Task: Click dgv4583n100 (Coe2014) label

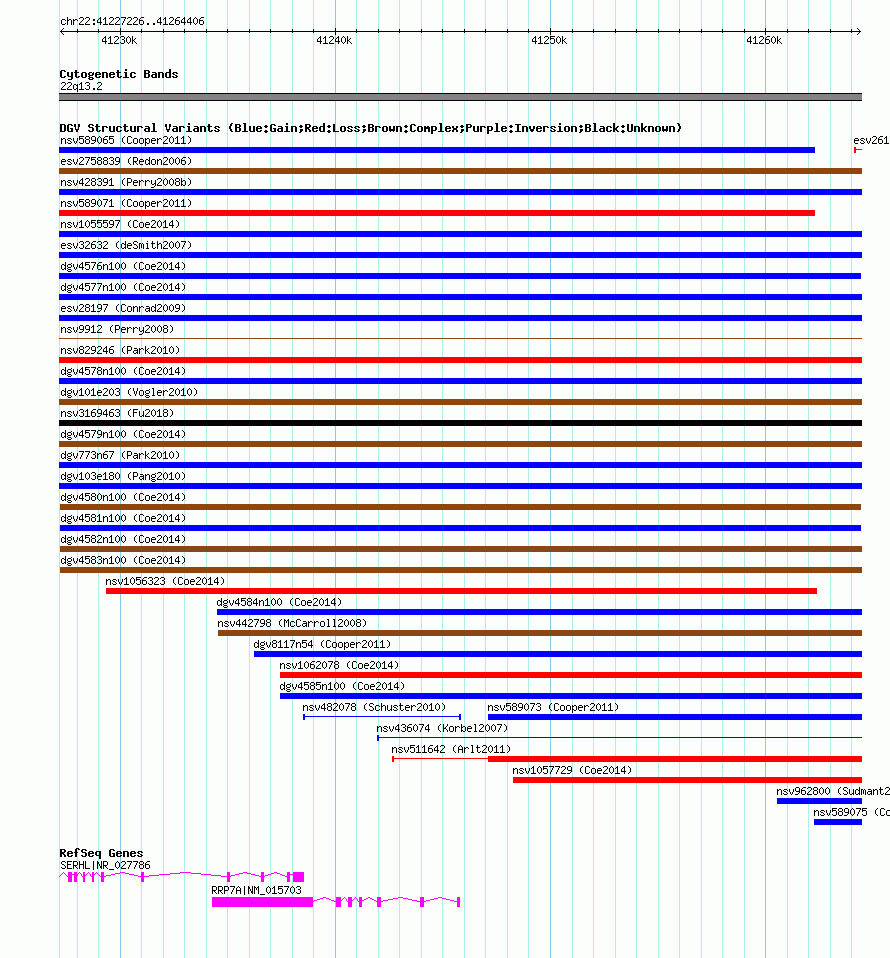Action: click(123, 560)
